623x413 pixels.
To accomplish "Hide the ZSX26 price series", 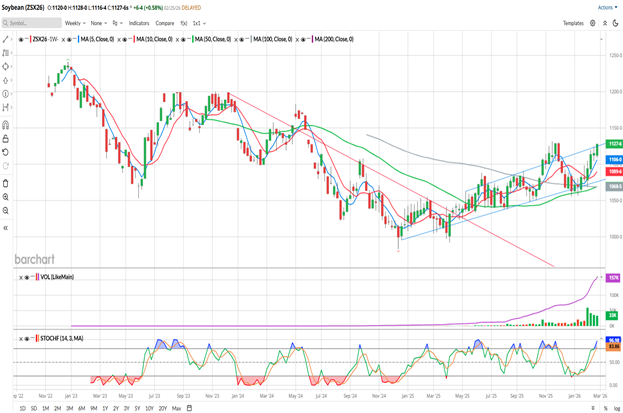I will point(21,39).
